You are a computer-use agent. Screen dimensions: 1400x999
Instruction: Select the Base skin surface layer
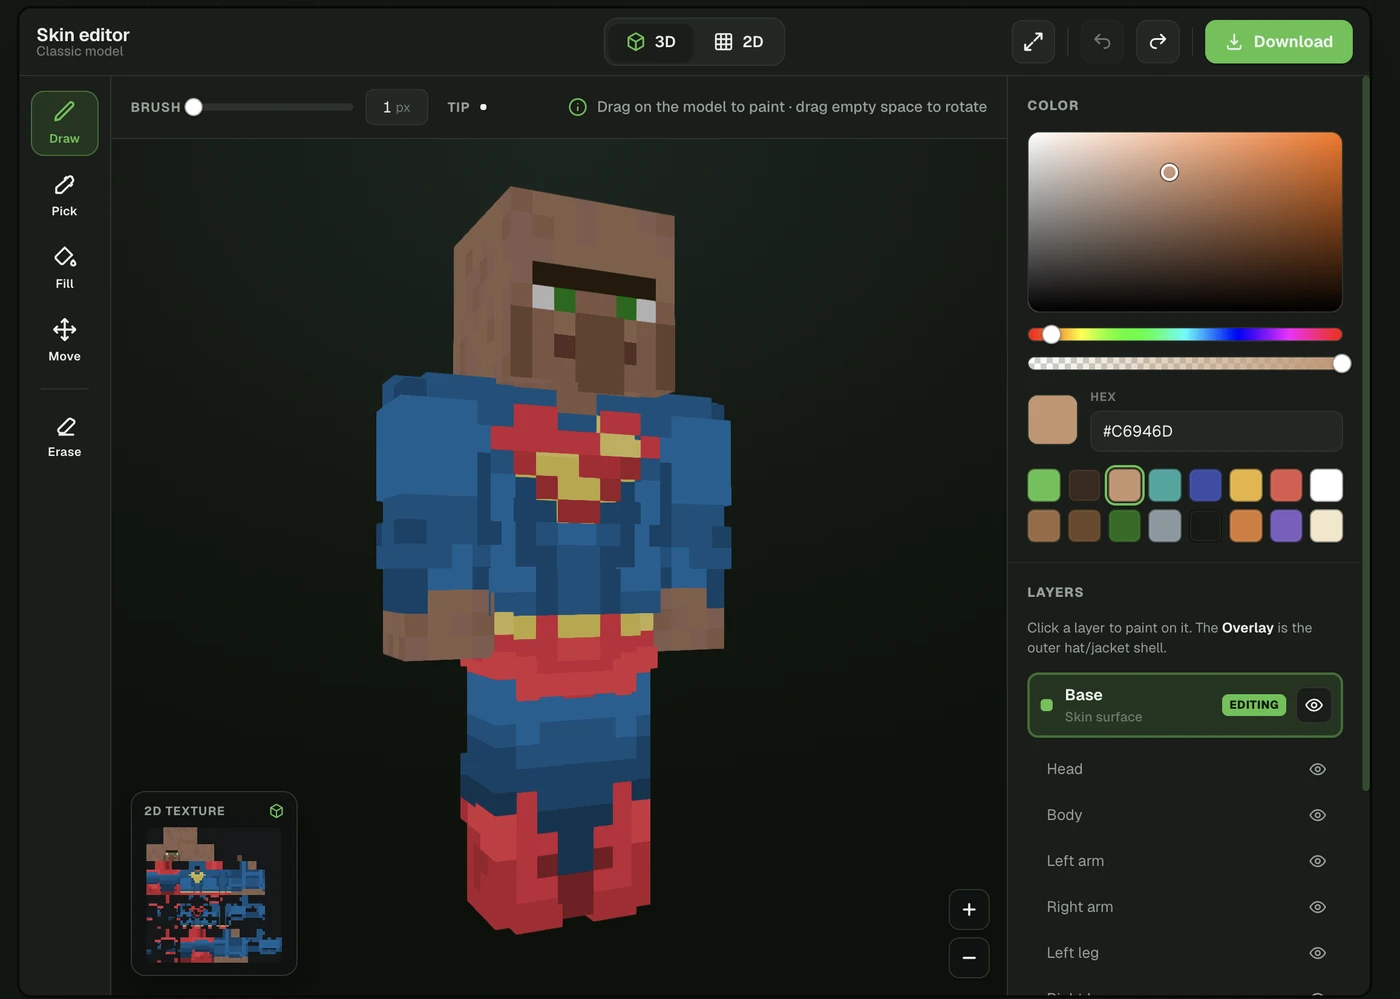(x=1185, y=705)
